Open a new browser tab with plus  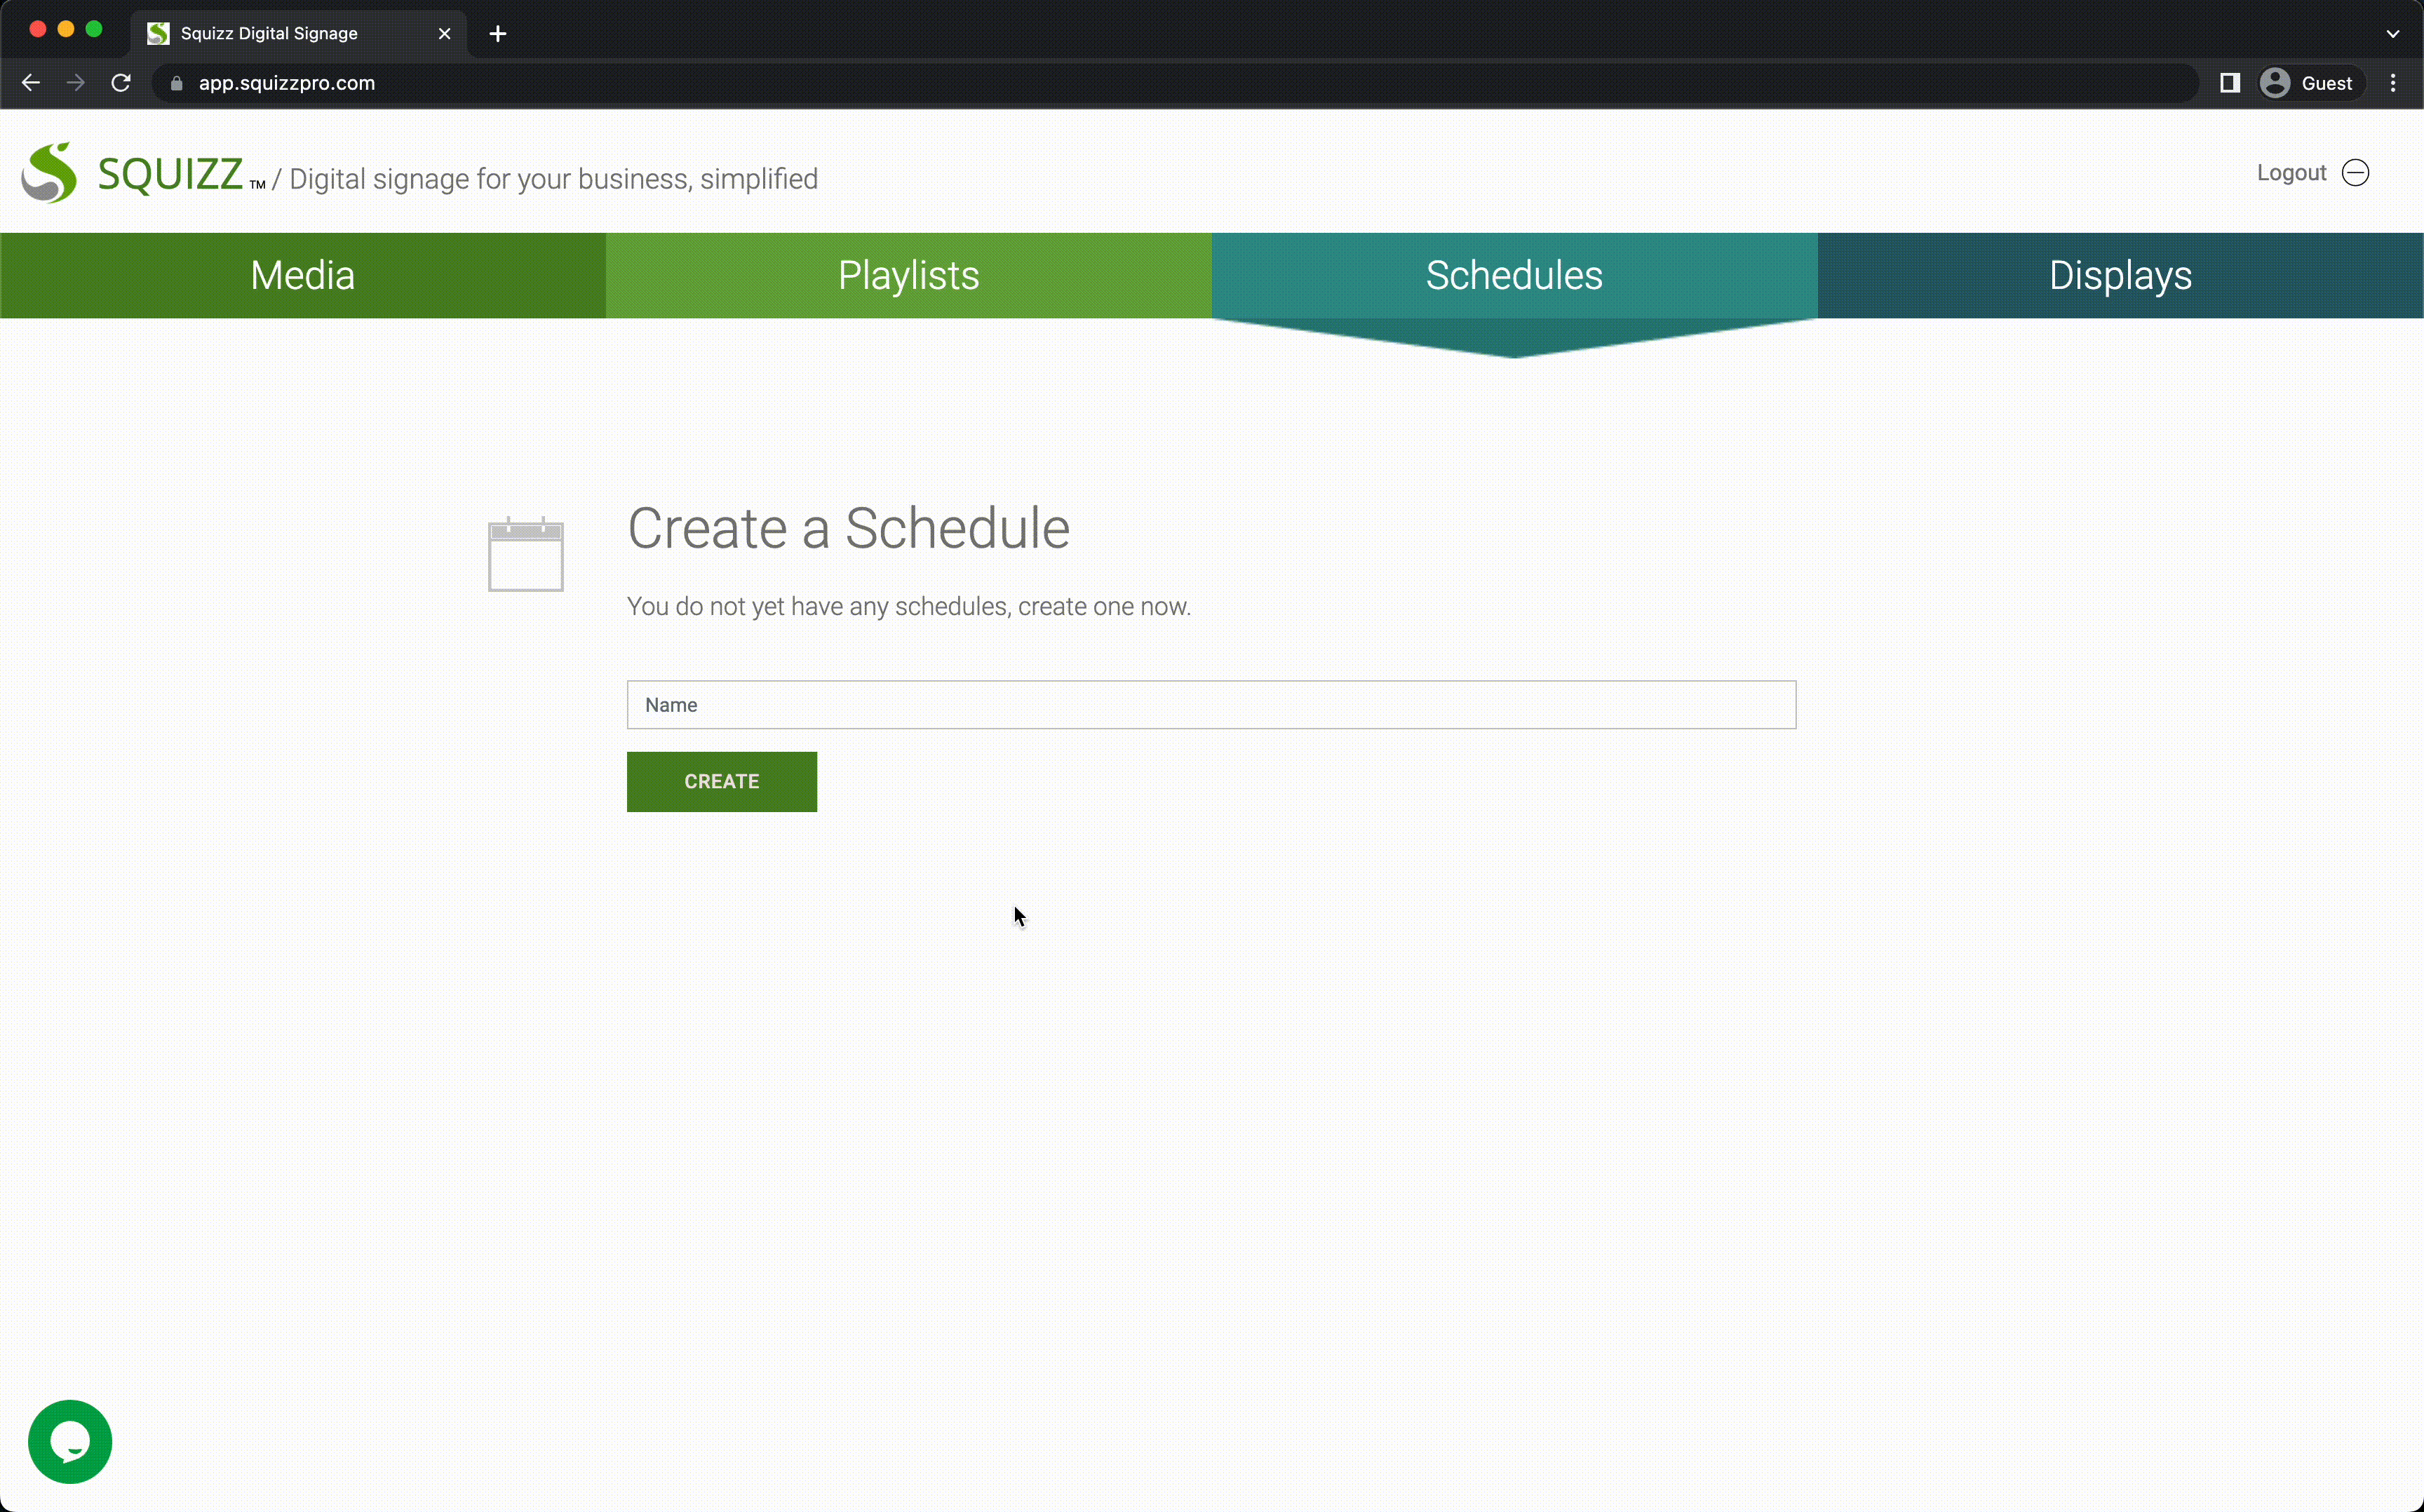click(498, 34)
